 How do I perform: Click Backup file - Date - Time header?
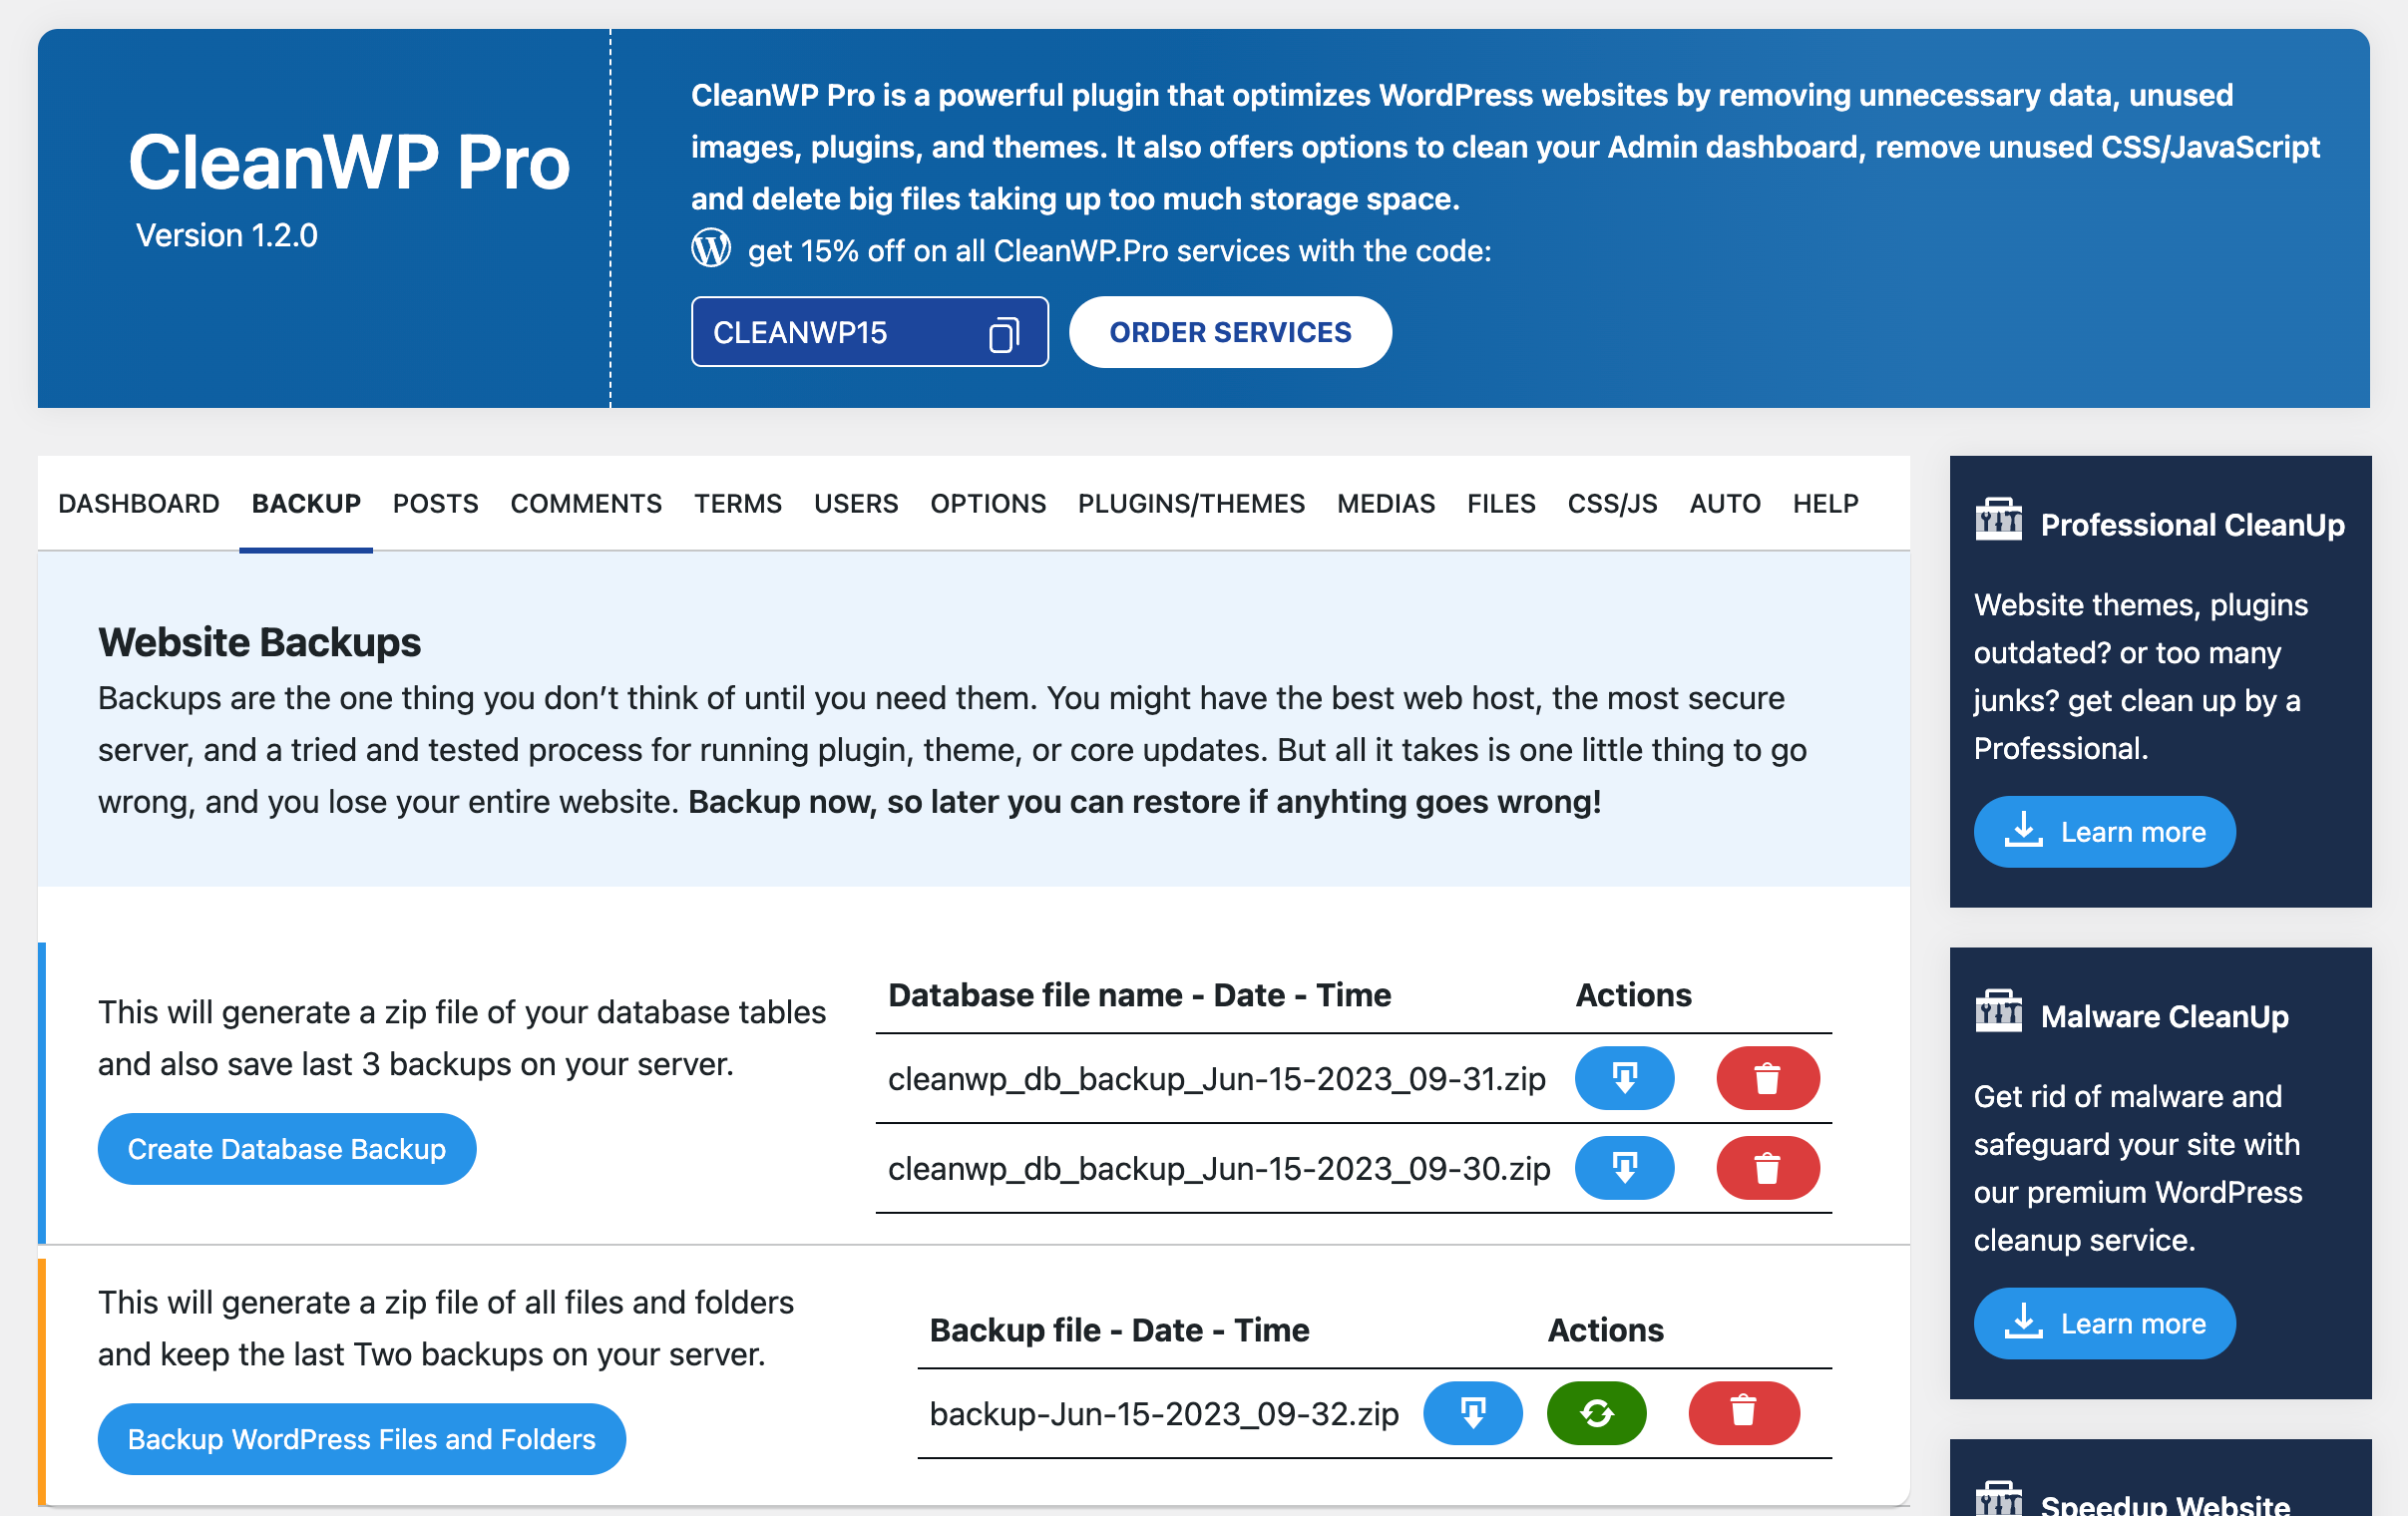[1119, 1330]
